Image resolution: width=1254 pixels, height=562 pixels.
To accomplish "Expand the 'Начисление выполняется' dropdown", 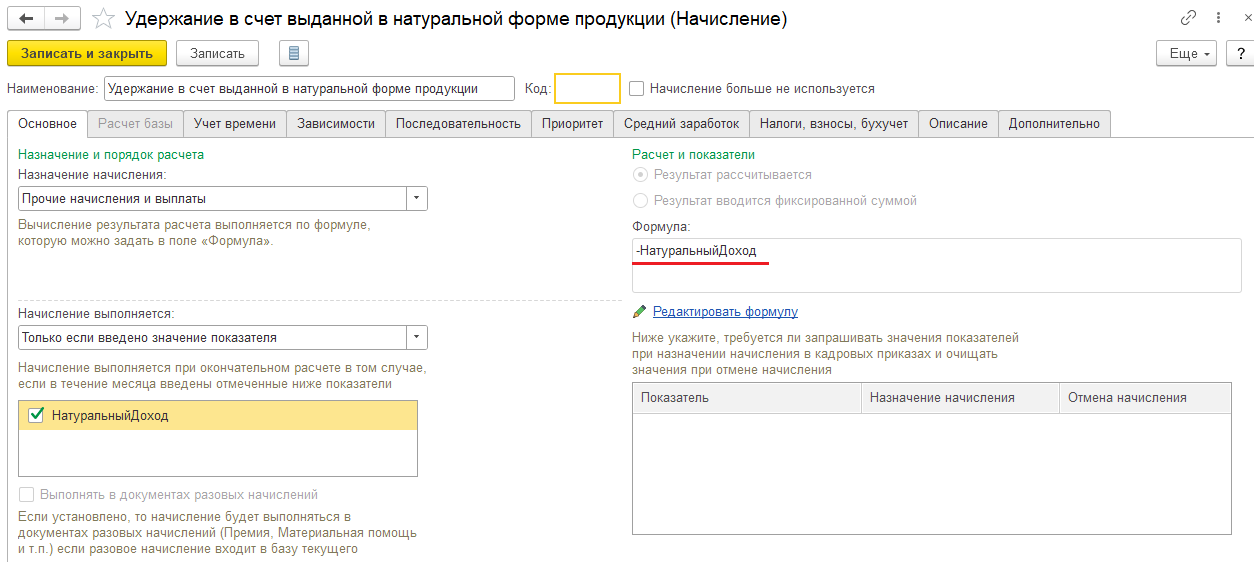I will click(417, 337).
